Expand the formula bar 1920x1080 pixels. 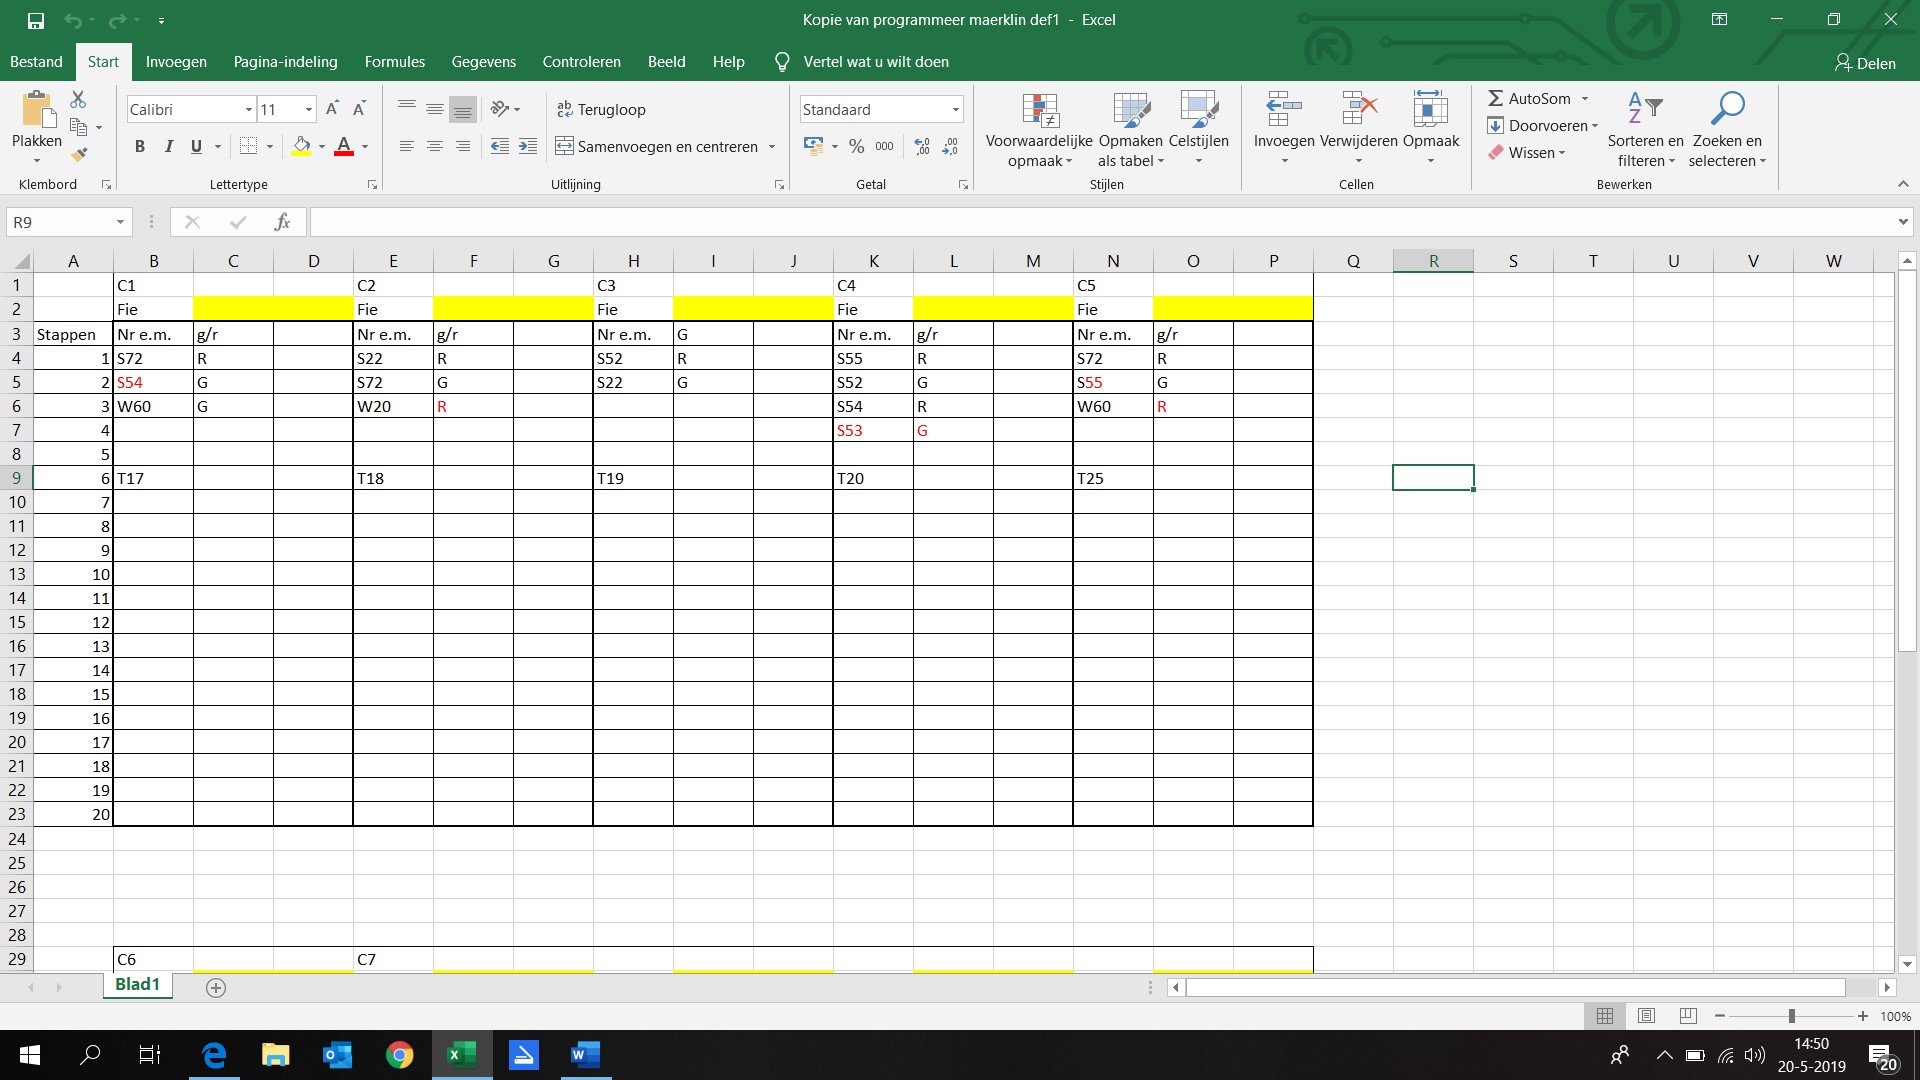(1903, 222)
